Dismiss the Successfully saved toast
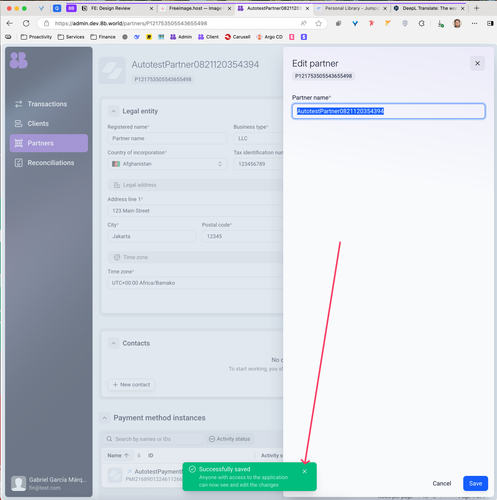This screenshot has width=497, height=500. (305, 471)
